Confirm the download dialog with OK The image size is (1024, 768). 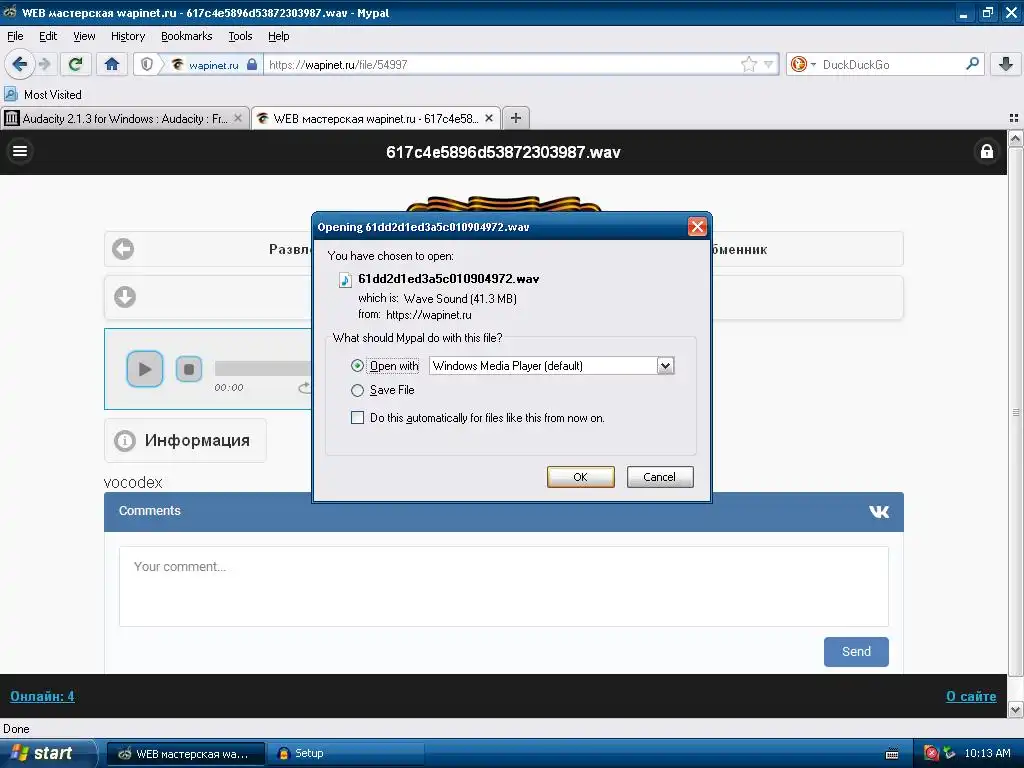click(581, 477)
